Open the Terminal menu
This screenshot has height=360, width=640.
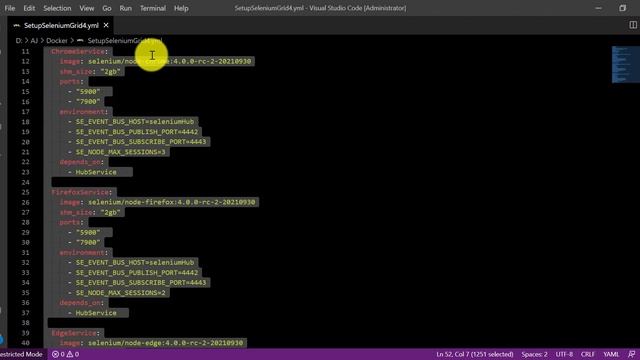pyautogui.click(x=153, y=8)
